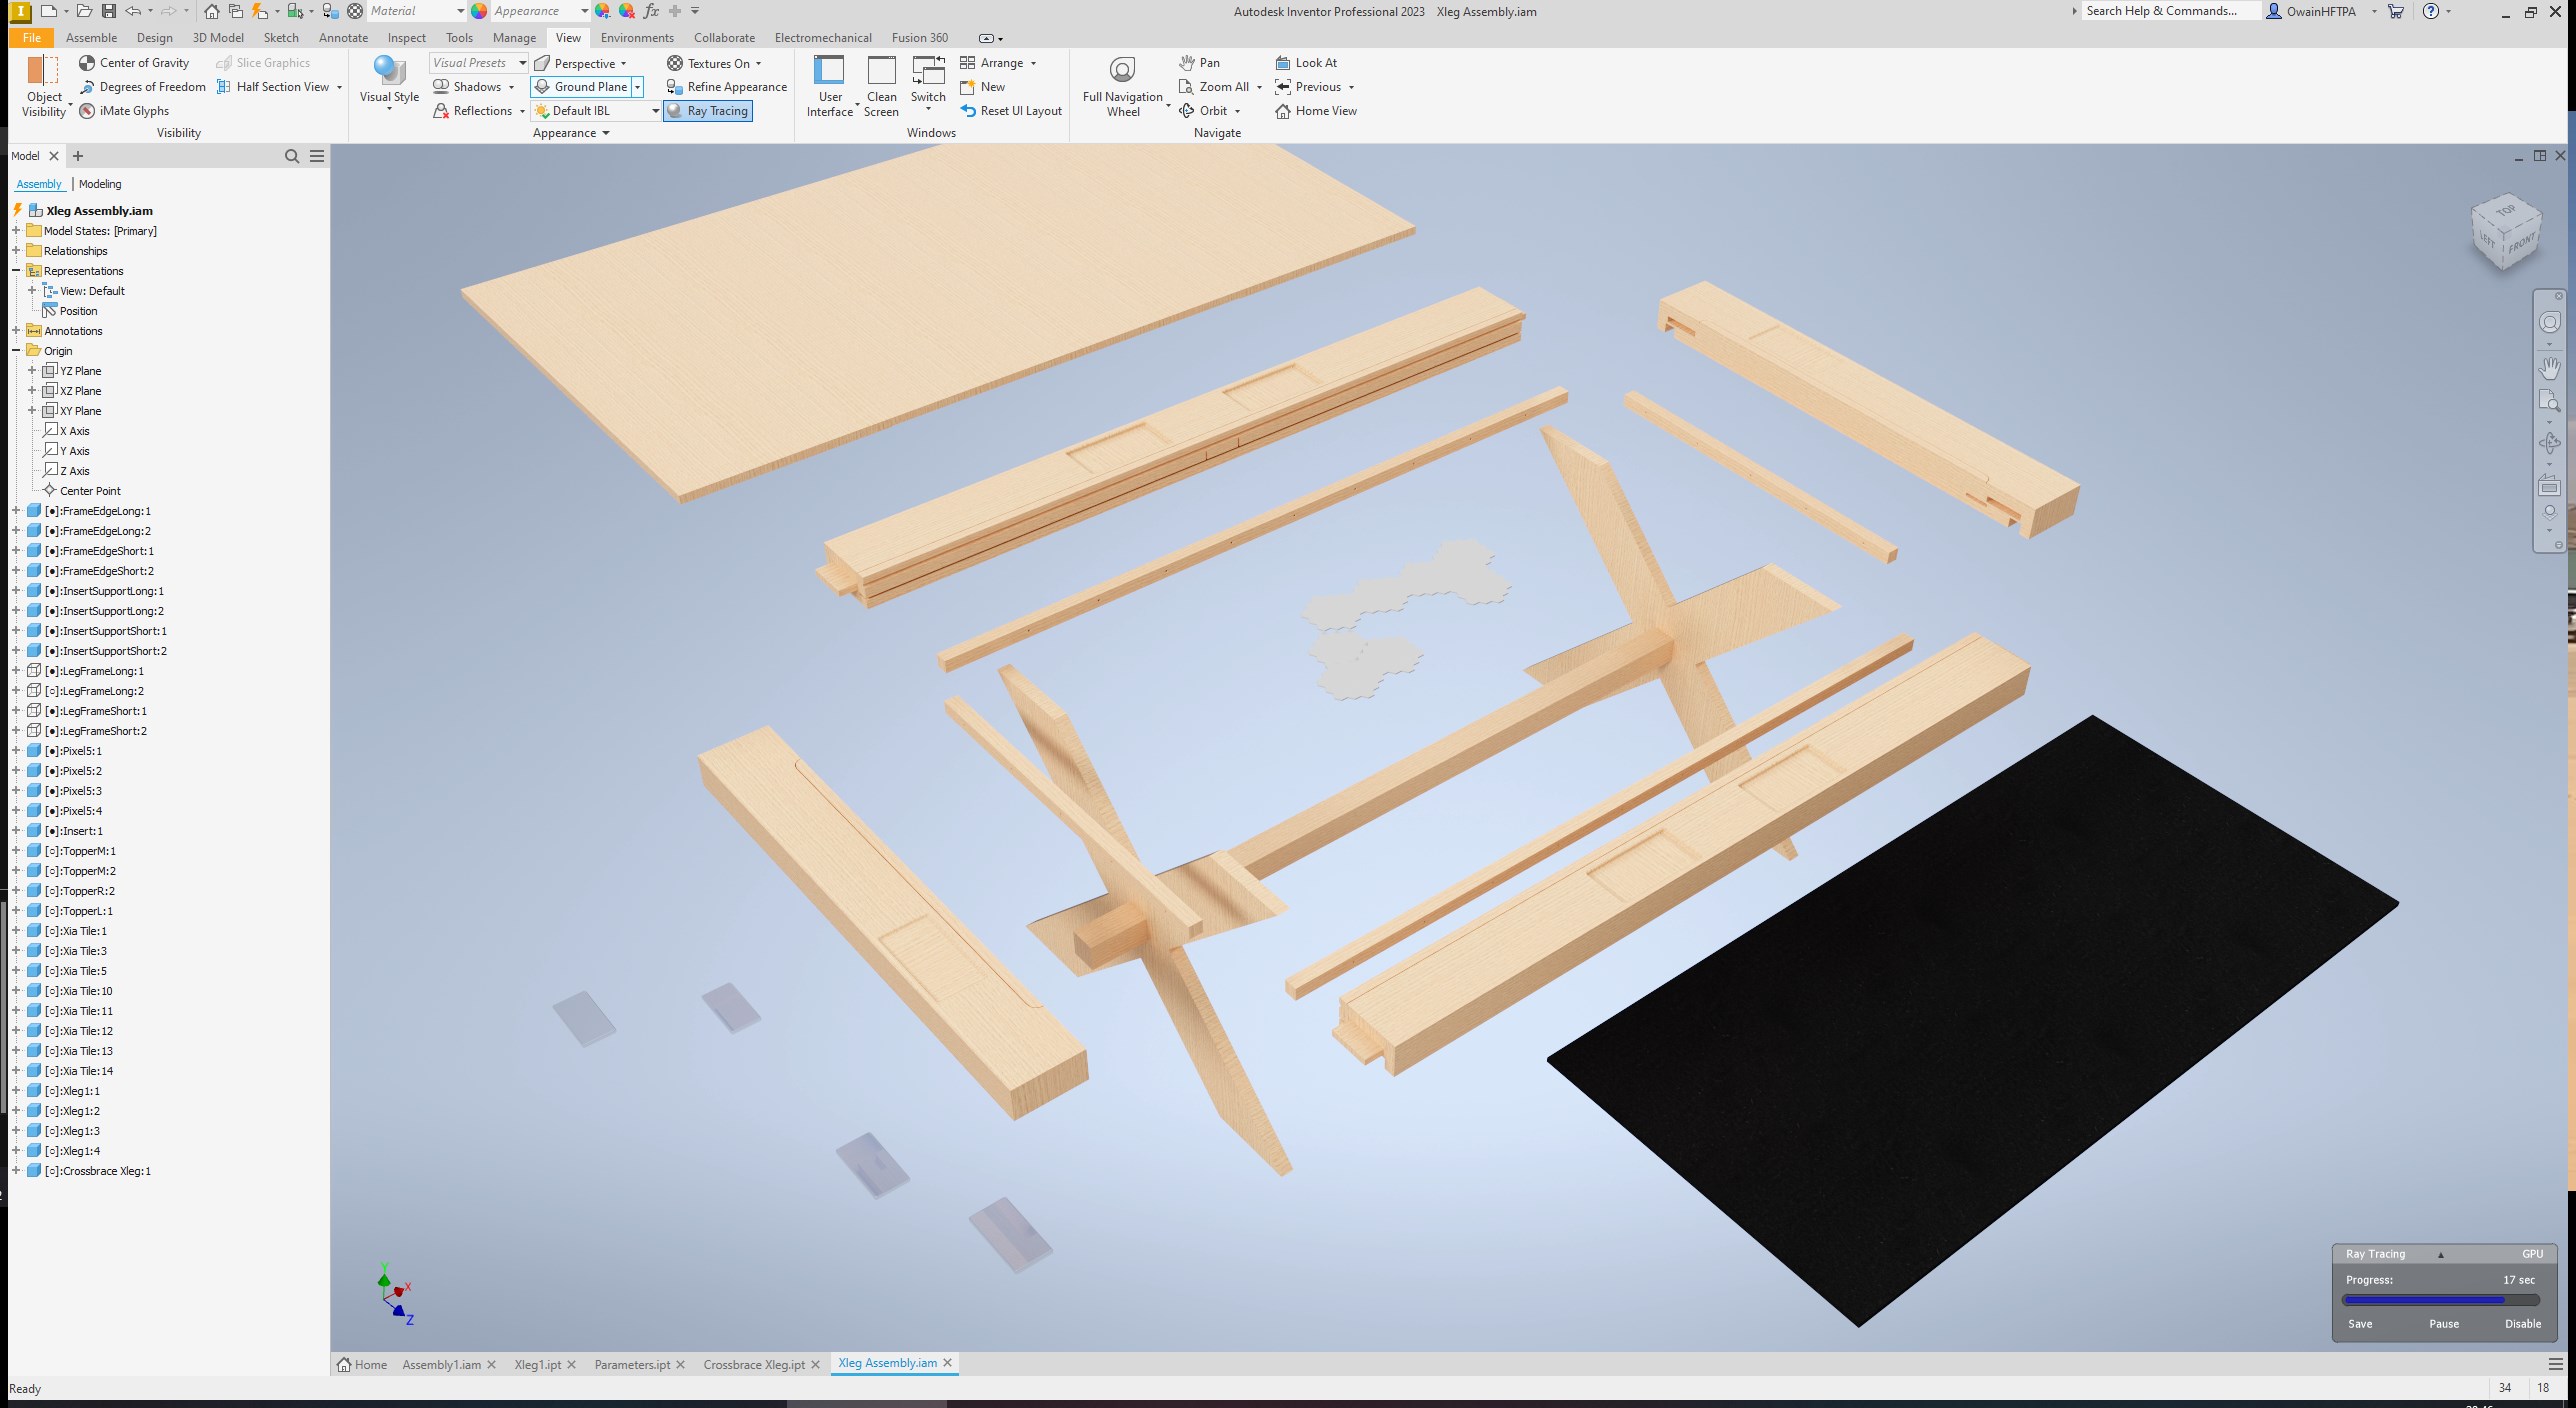Screen dimensions: 2576x1408
Task: Switch to Parameters.ipt document tab
Action: tap(632, 1364)
